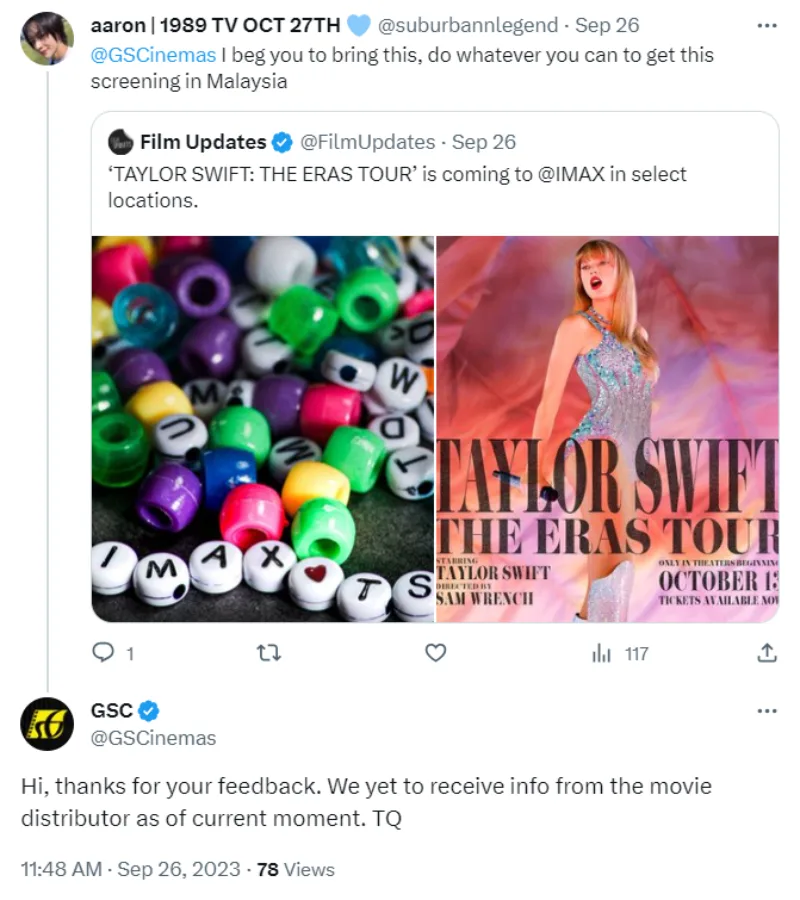The width and height of the screenshot is (800, 900).
Task: Click the @GSCinemas mention link
Action: [x=153, y=55]
